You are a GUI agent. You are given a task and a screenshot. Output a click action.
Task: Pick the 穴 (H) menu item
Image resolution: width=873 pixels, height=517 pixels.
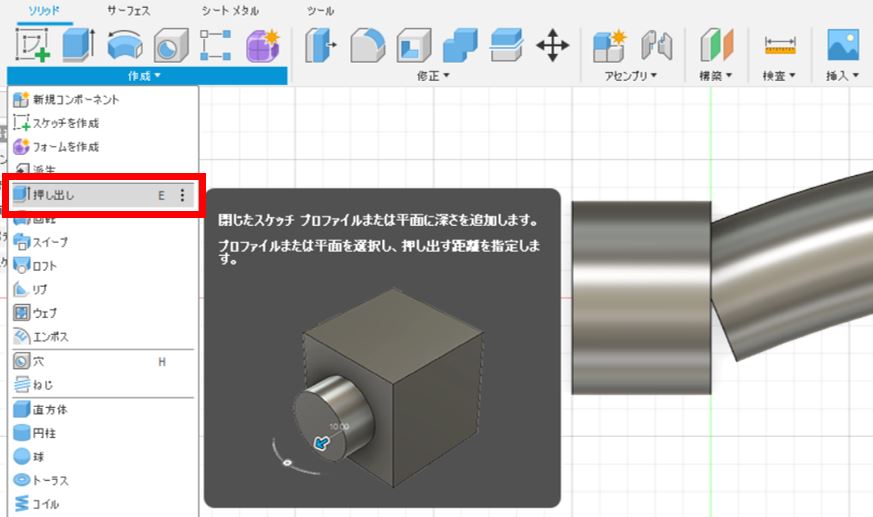[103, 362]
